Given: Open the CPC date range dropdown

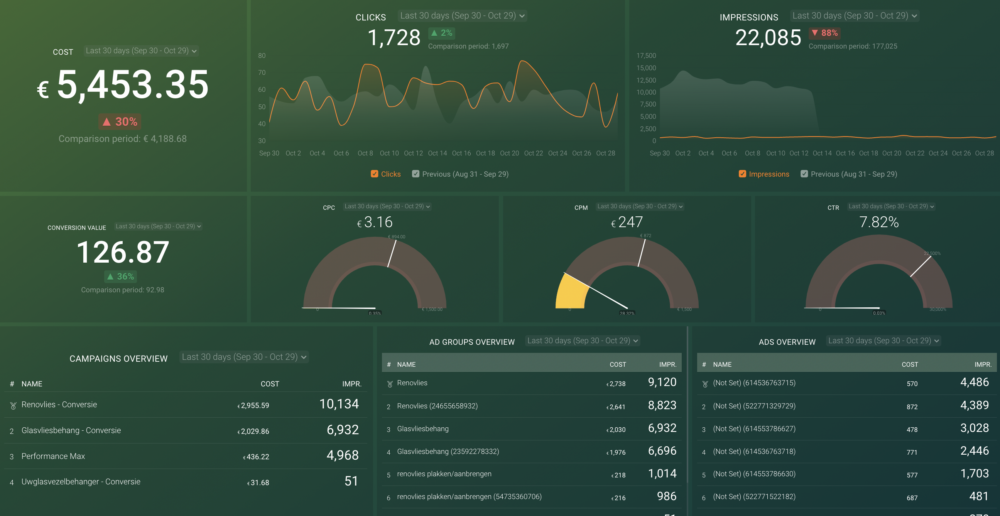Looking at the screenshot, I should [387, 207].
